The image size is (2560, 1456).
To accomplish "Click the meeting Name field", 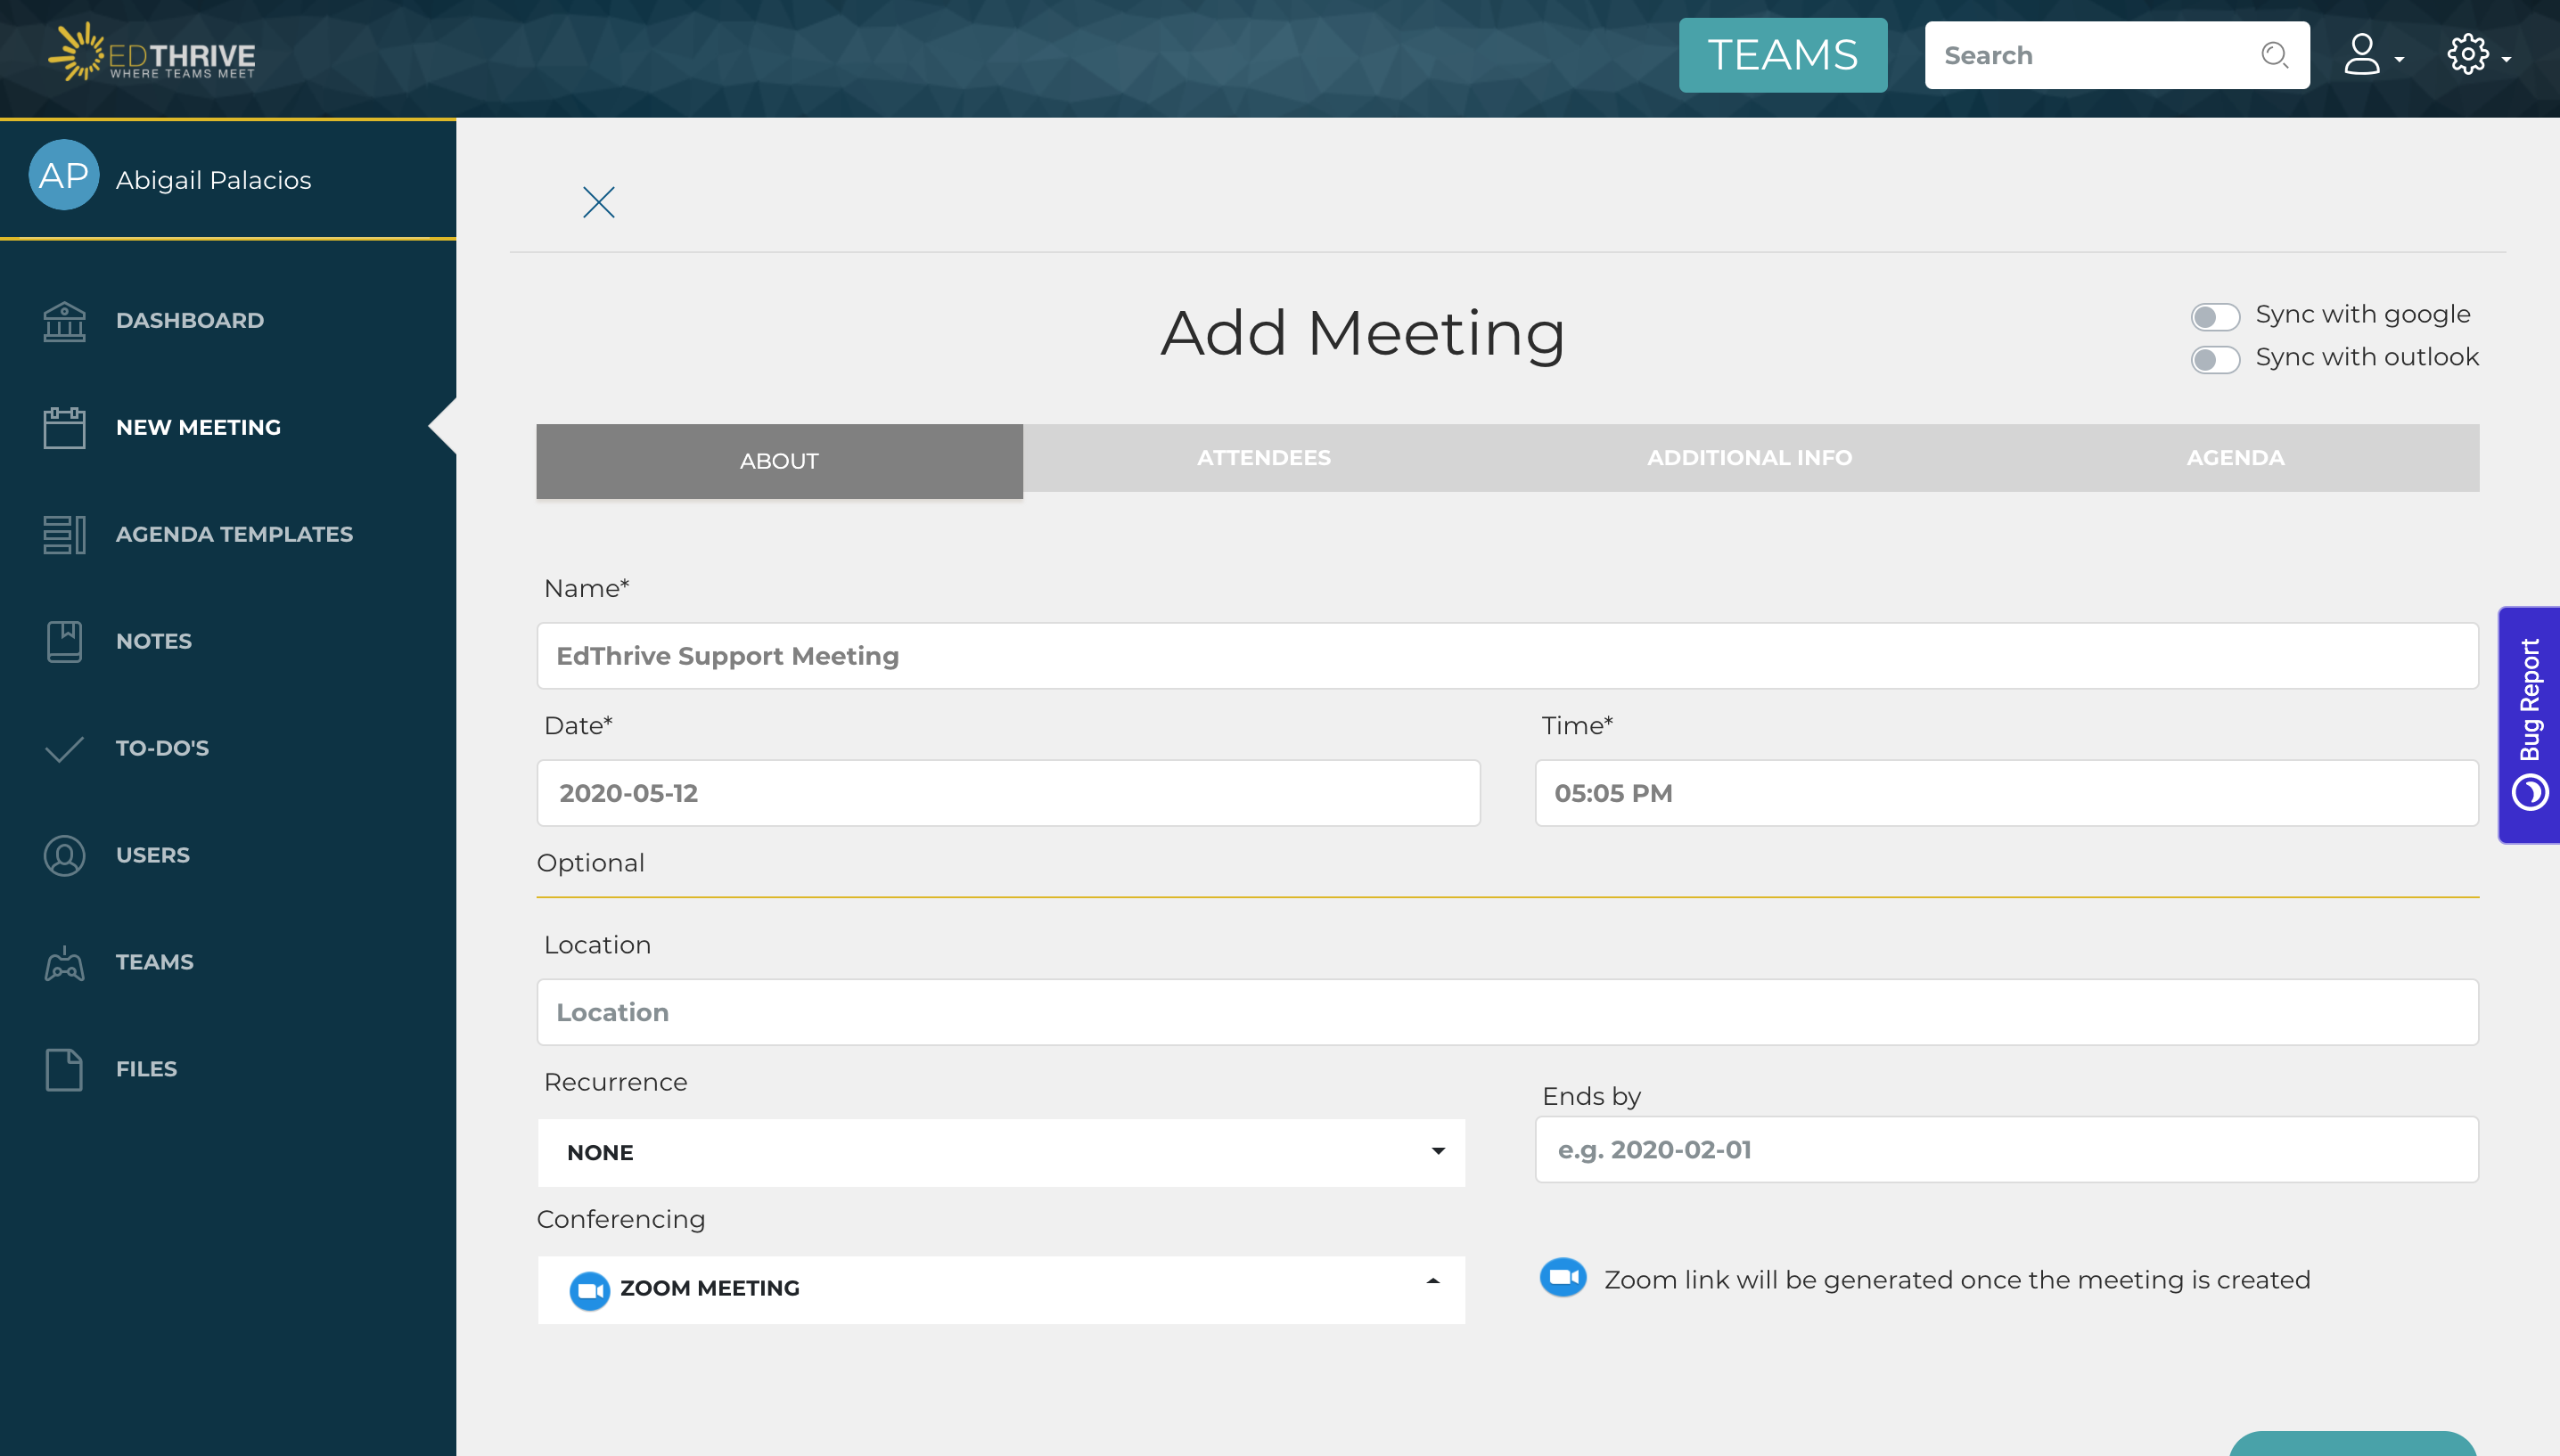I will (x=1507, y=656).
